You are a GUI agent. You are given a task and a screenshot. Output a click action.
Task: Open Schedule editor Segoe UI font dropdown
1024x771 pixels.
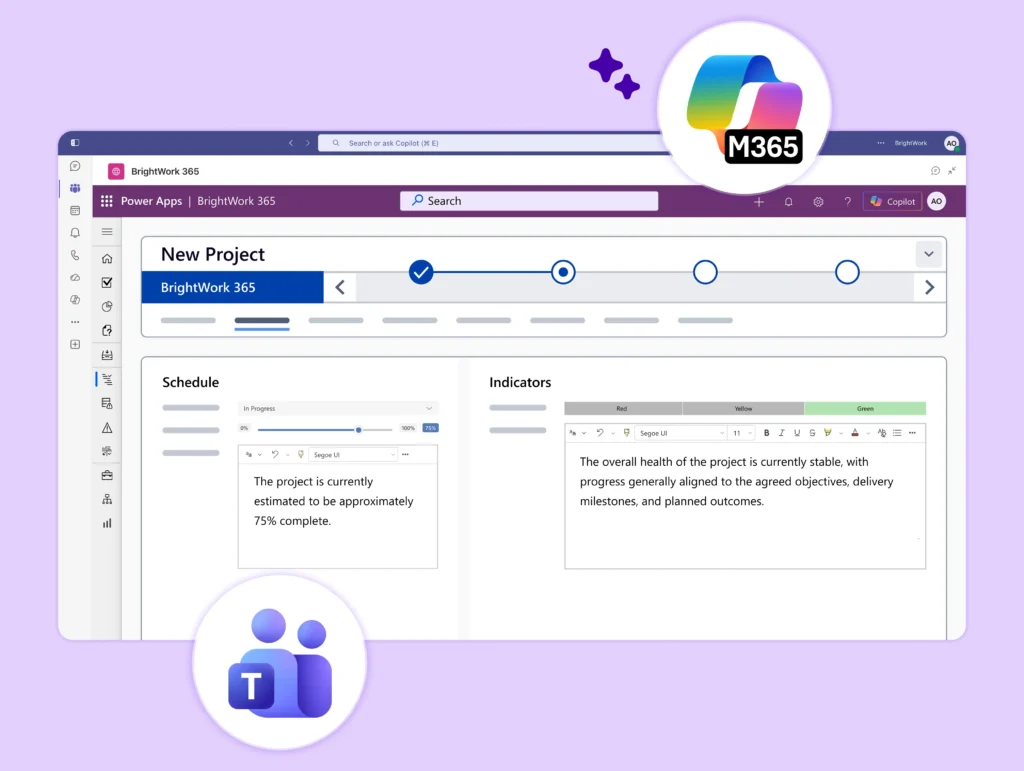353,454
